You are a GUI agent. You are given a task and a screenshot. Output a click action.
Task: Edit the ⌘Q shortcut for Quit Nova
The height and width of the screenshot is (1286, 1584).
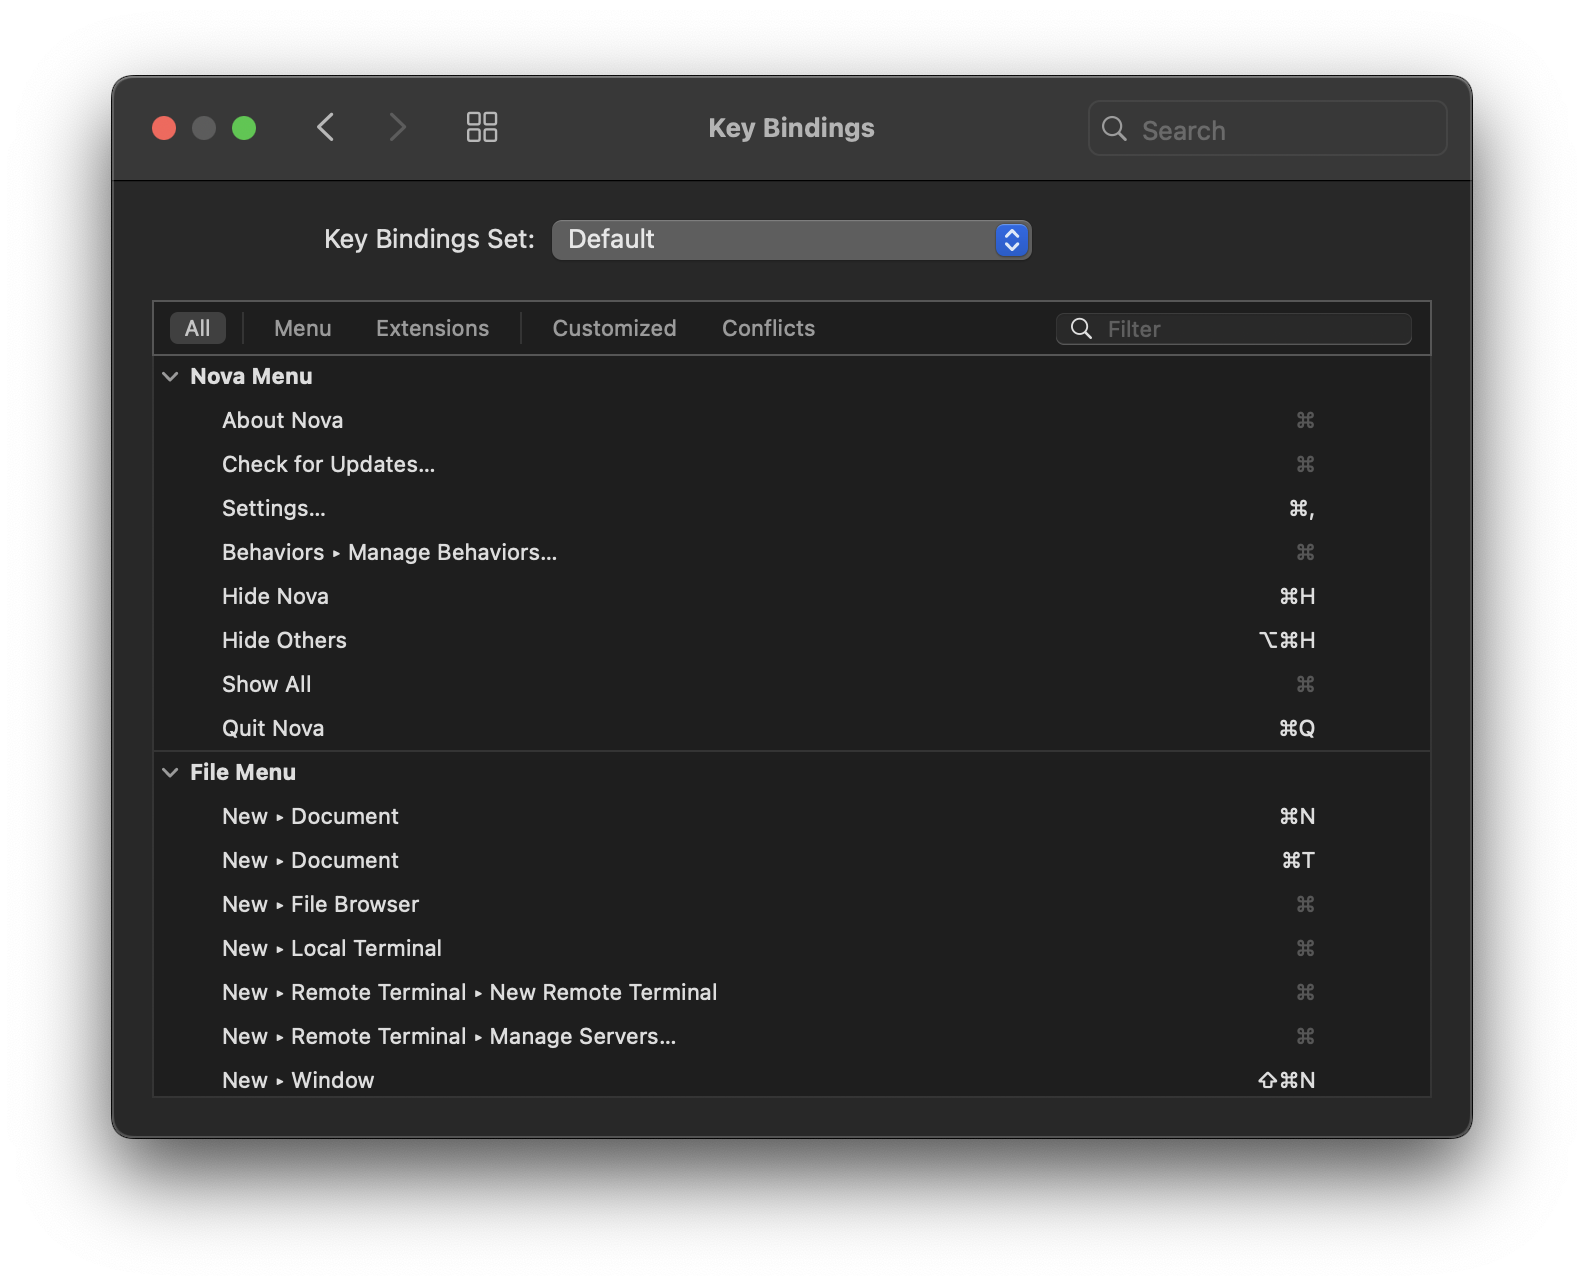point(1297,729)
